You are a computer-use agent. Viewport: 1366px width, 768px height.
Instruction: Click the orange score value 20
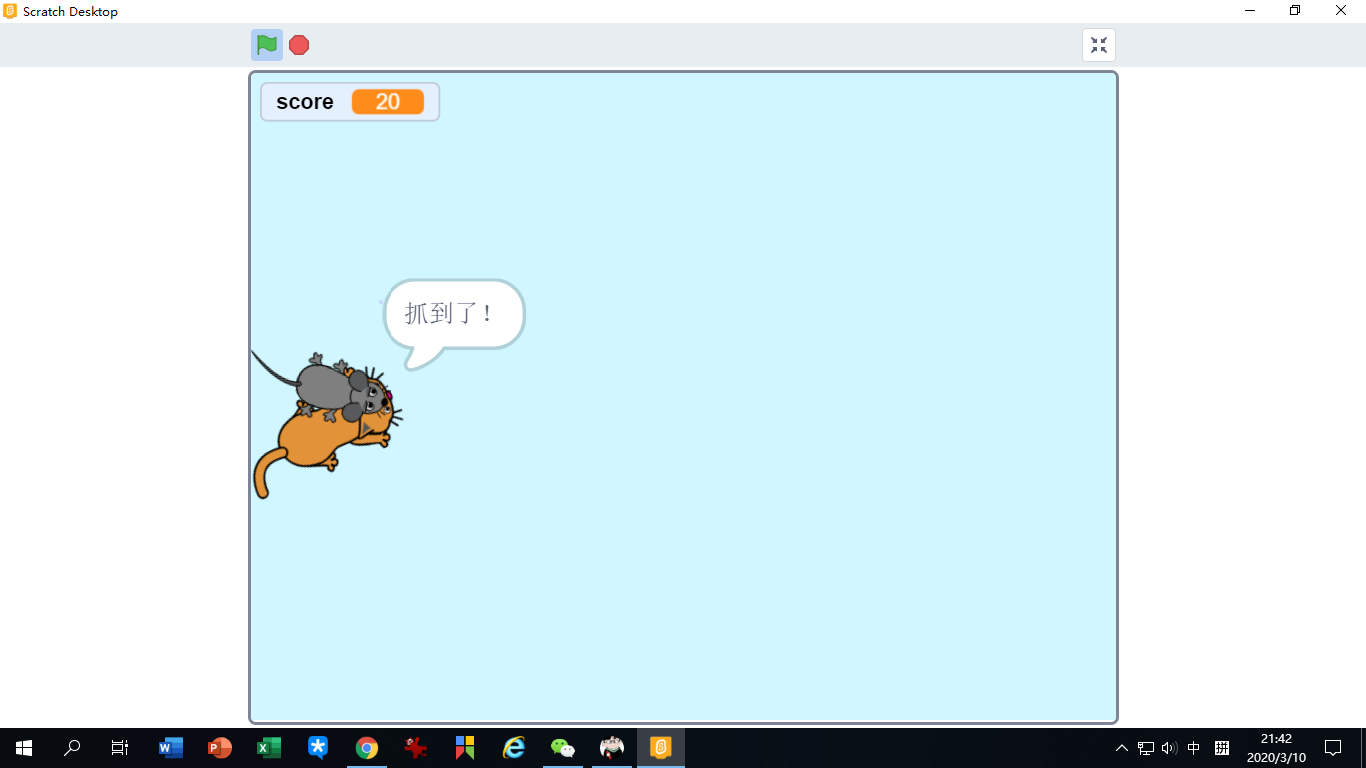point(388,102)
